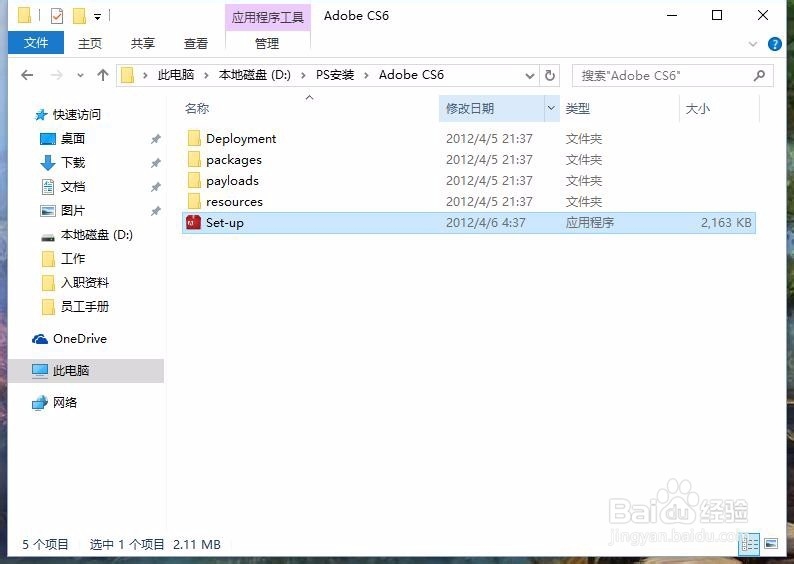Click the new folder quick access icon
This screenshot has height=564, width=794.
pyautogui.click(x=79, y=16)
